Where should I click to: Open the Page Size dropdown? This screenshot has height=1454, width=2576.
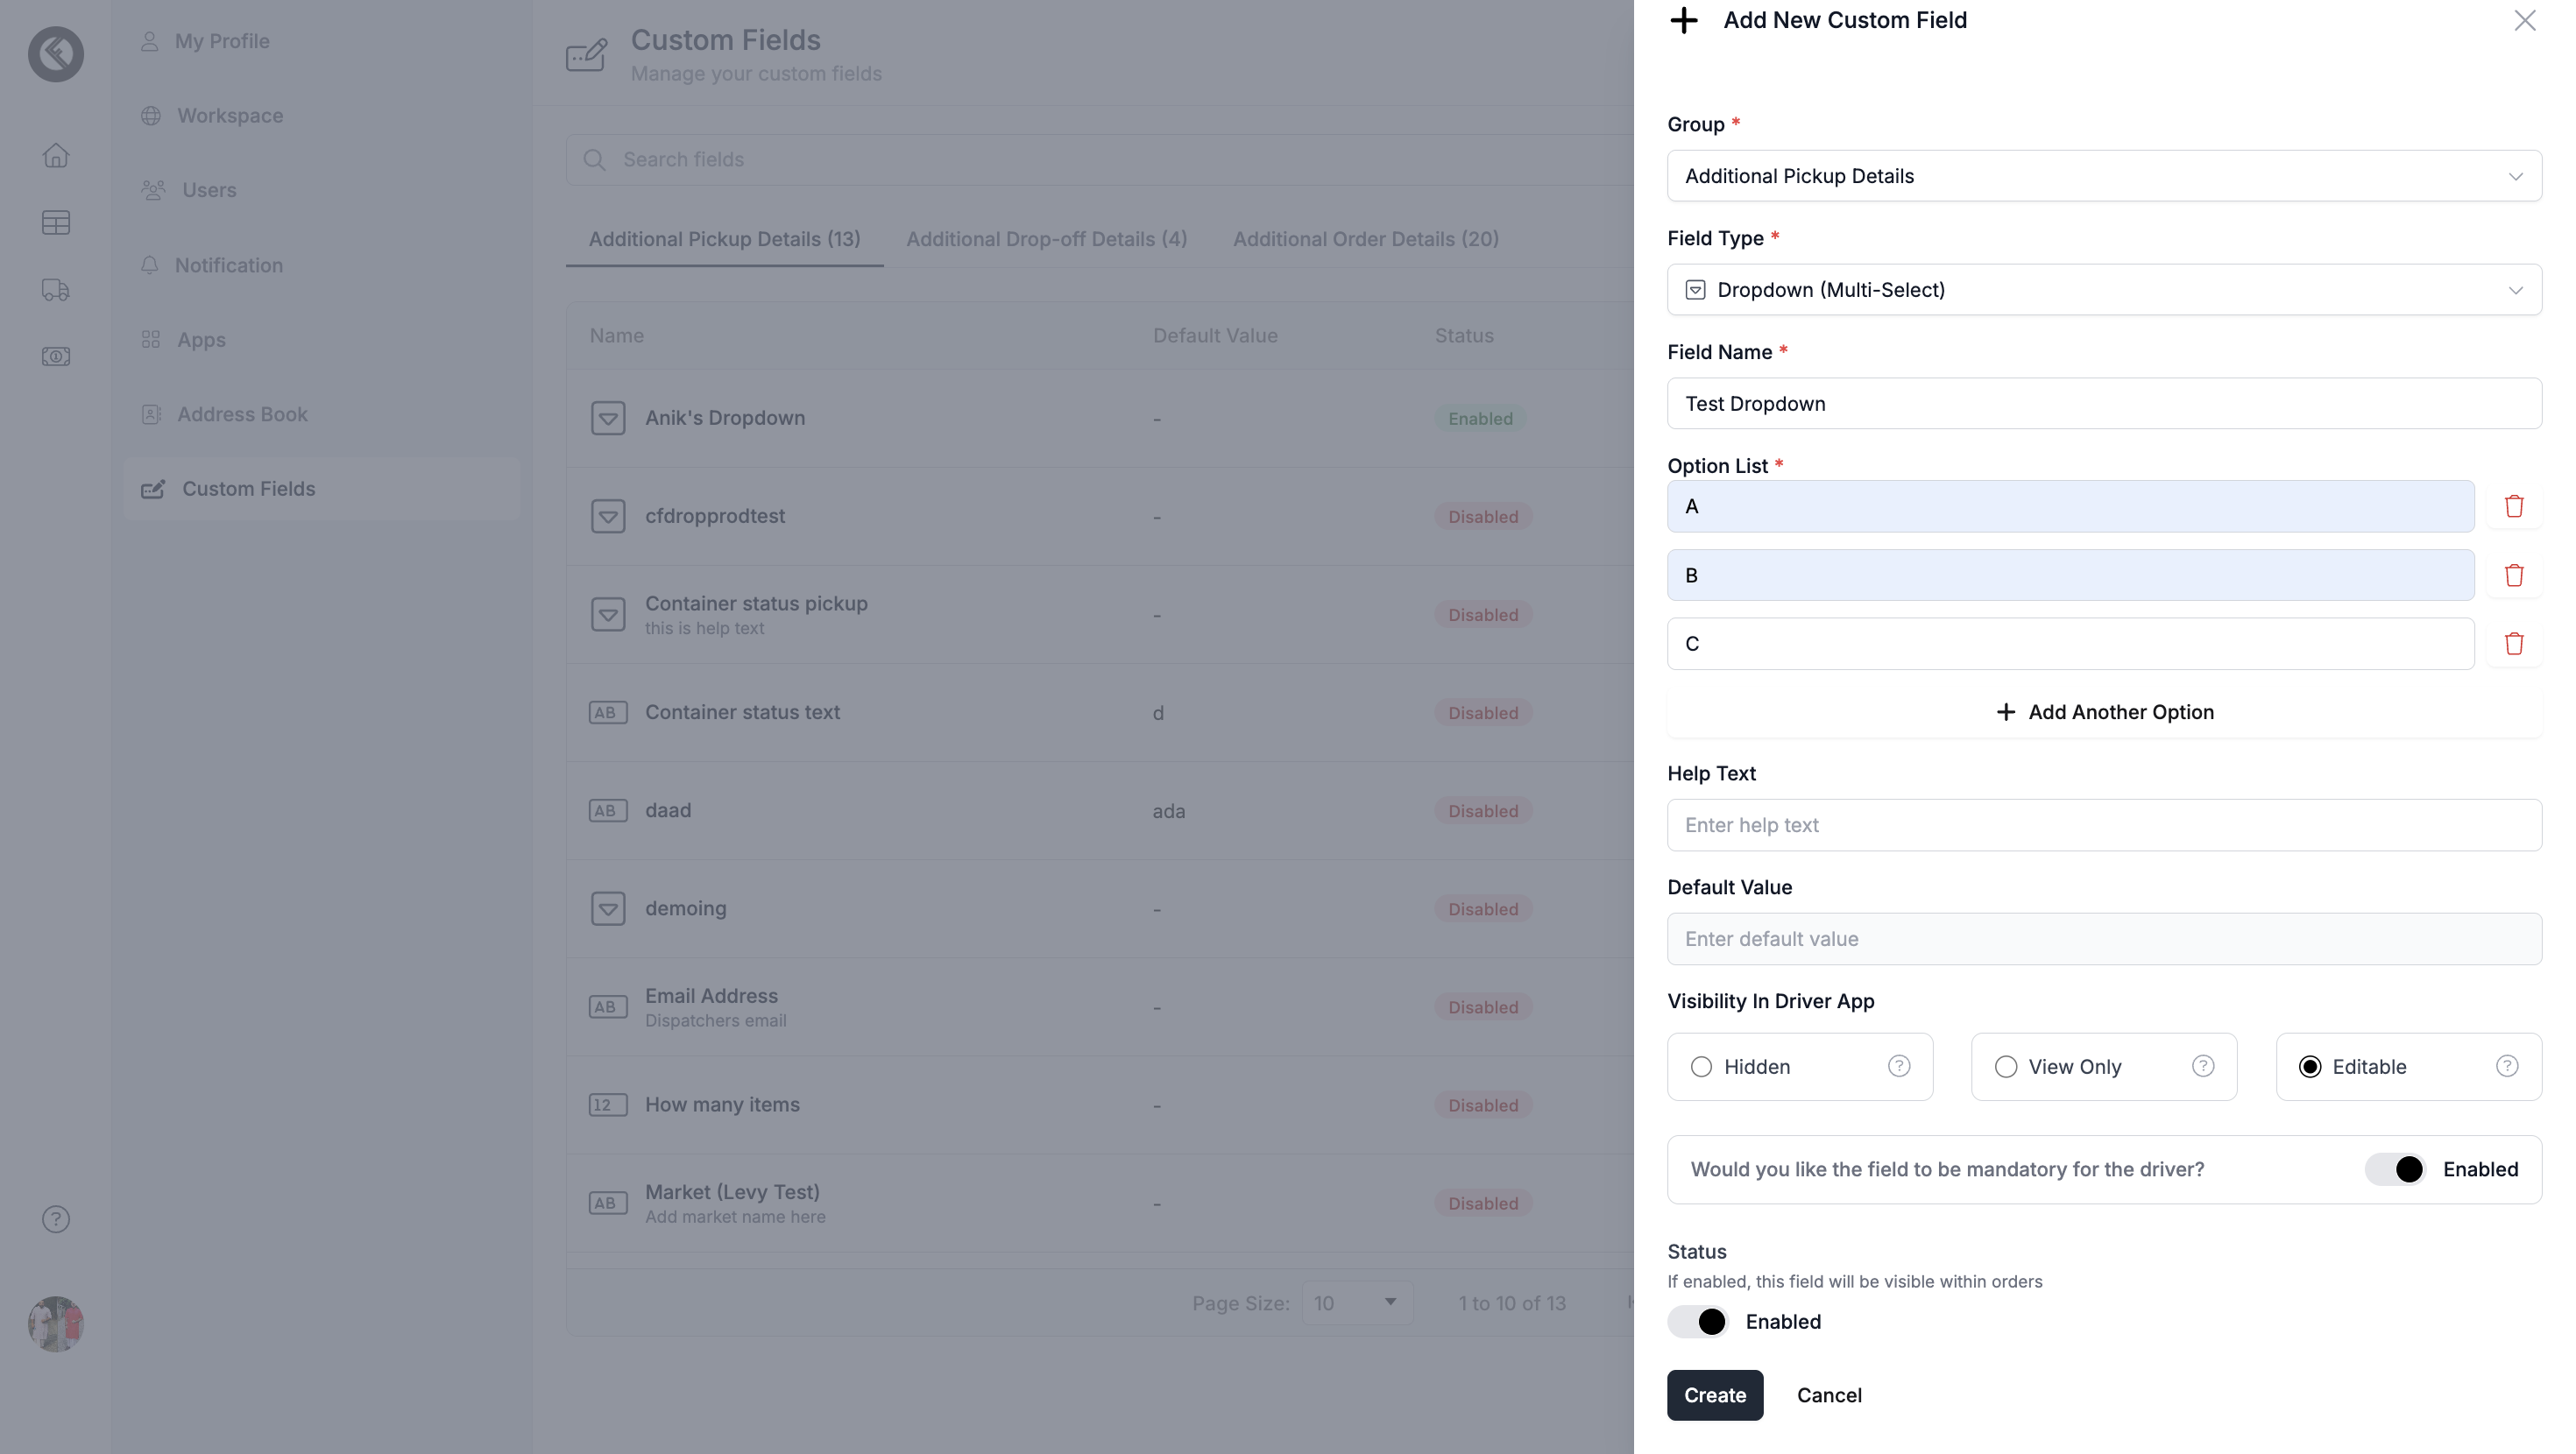tap(1357, 1303)
